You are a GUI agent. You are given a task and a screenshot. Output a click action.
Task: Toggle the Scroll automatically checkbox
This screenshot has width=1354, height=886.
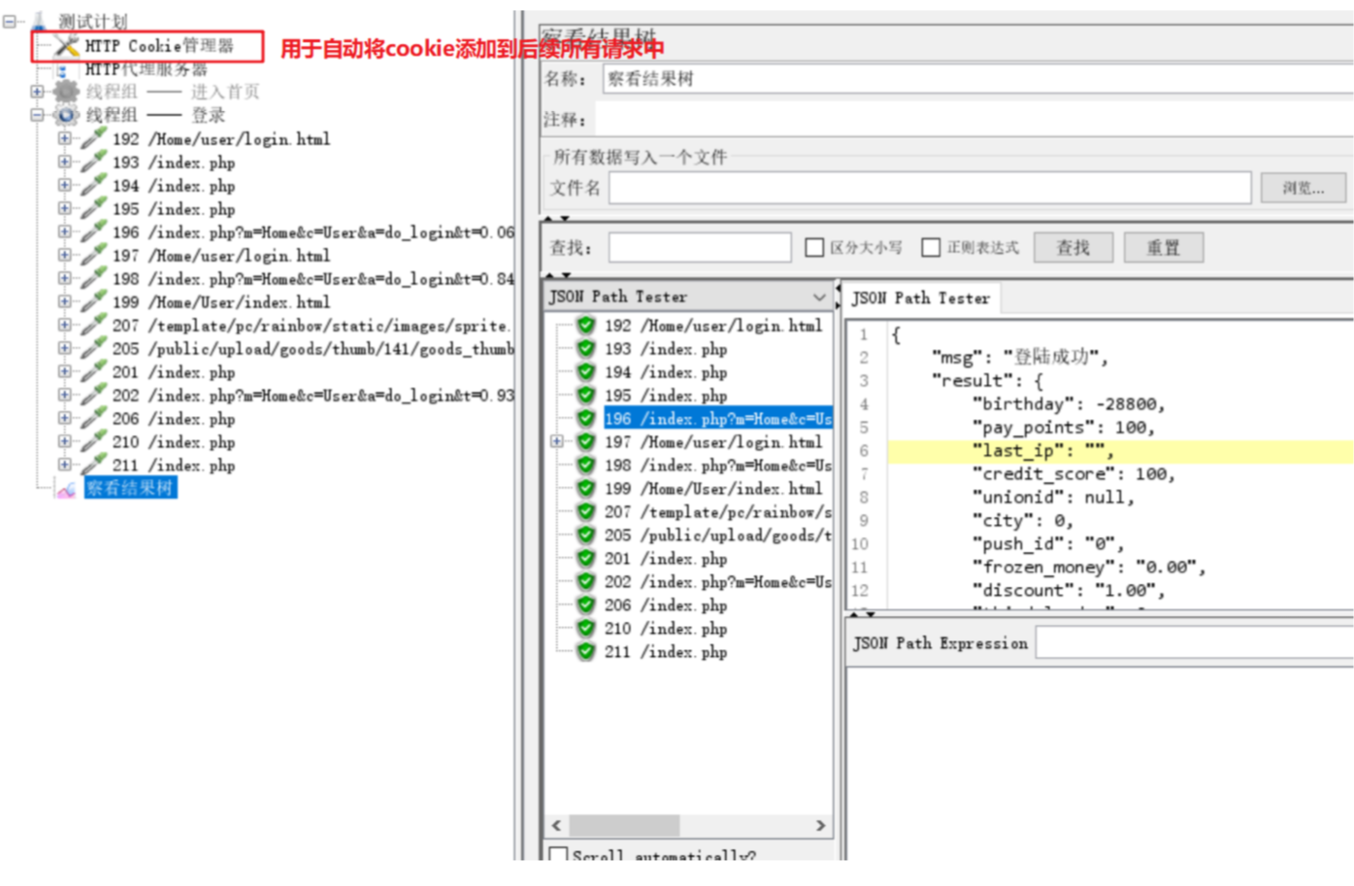coord(558,856)
